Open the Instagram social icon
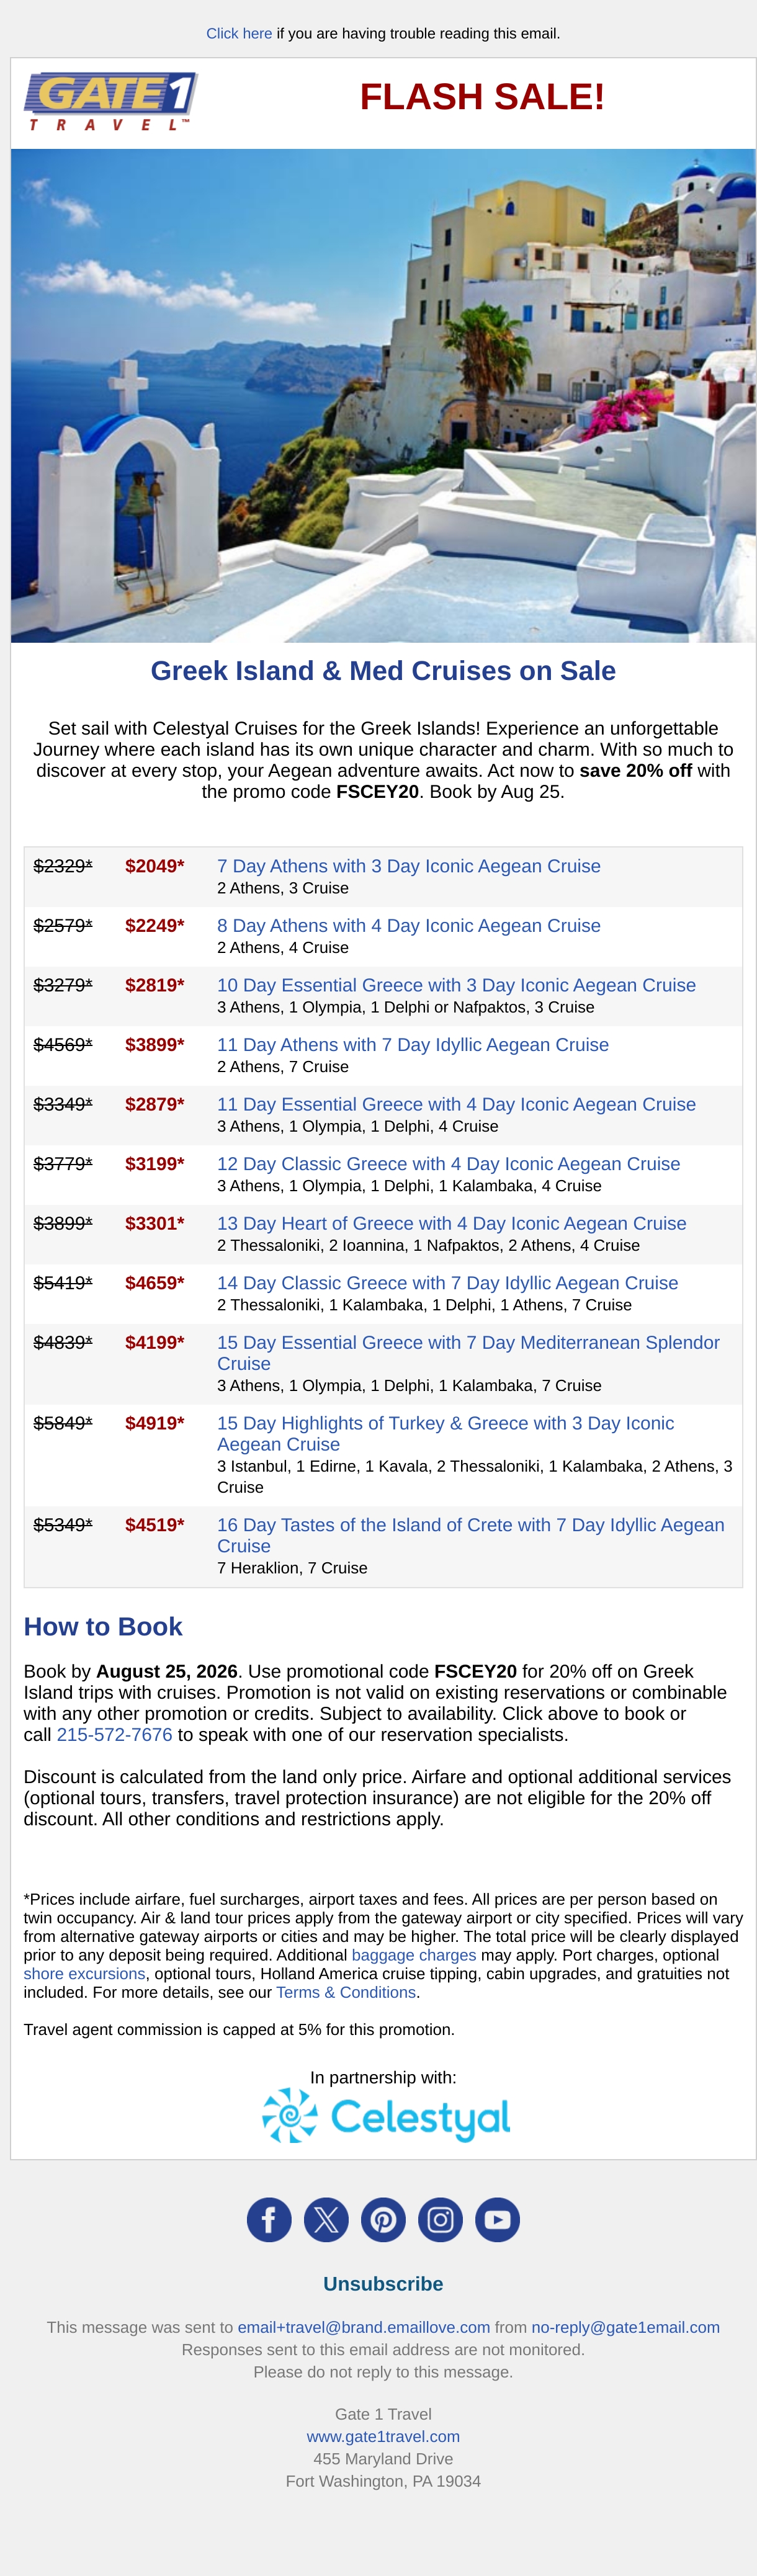 pyautogui.click(x=440, y=2219)
